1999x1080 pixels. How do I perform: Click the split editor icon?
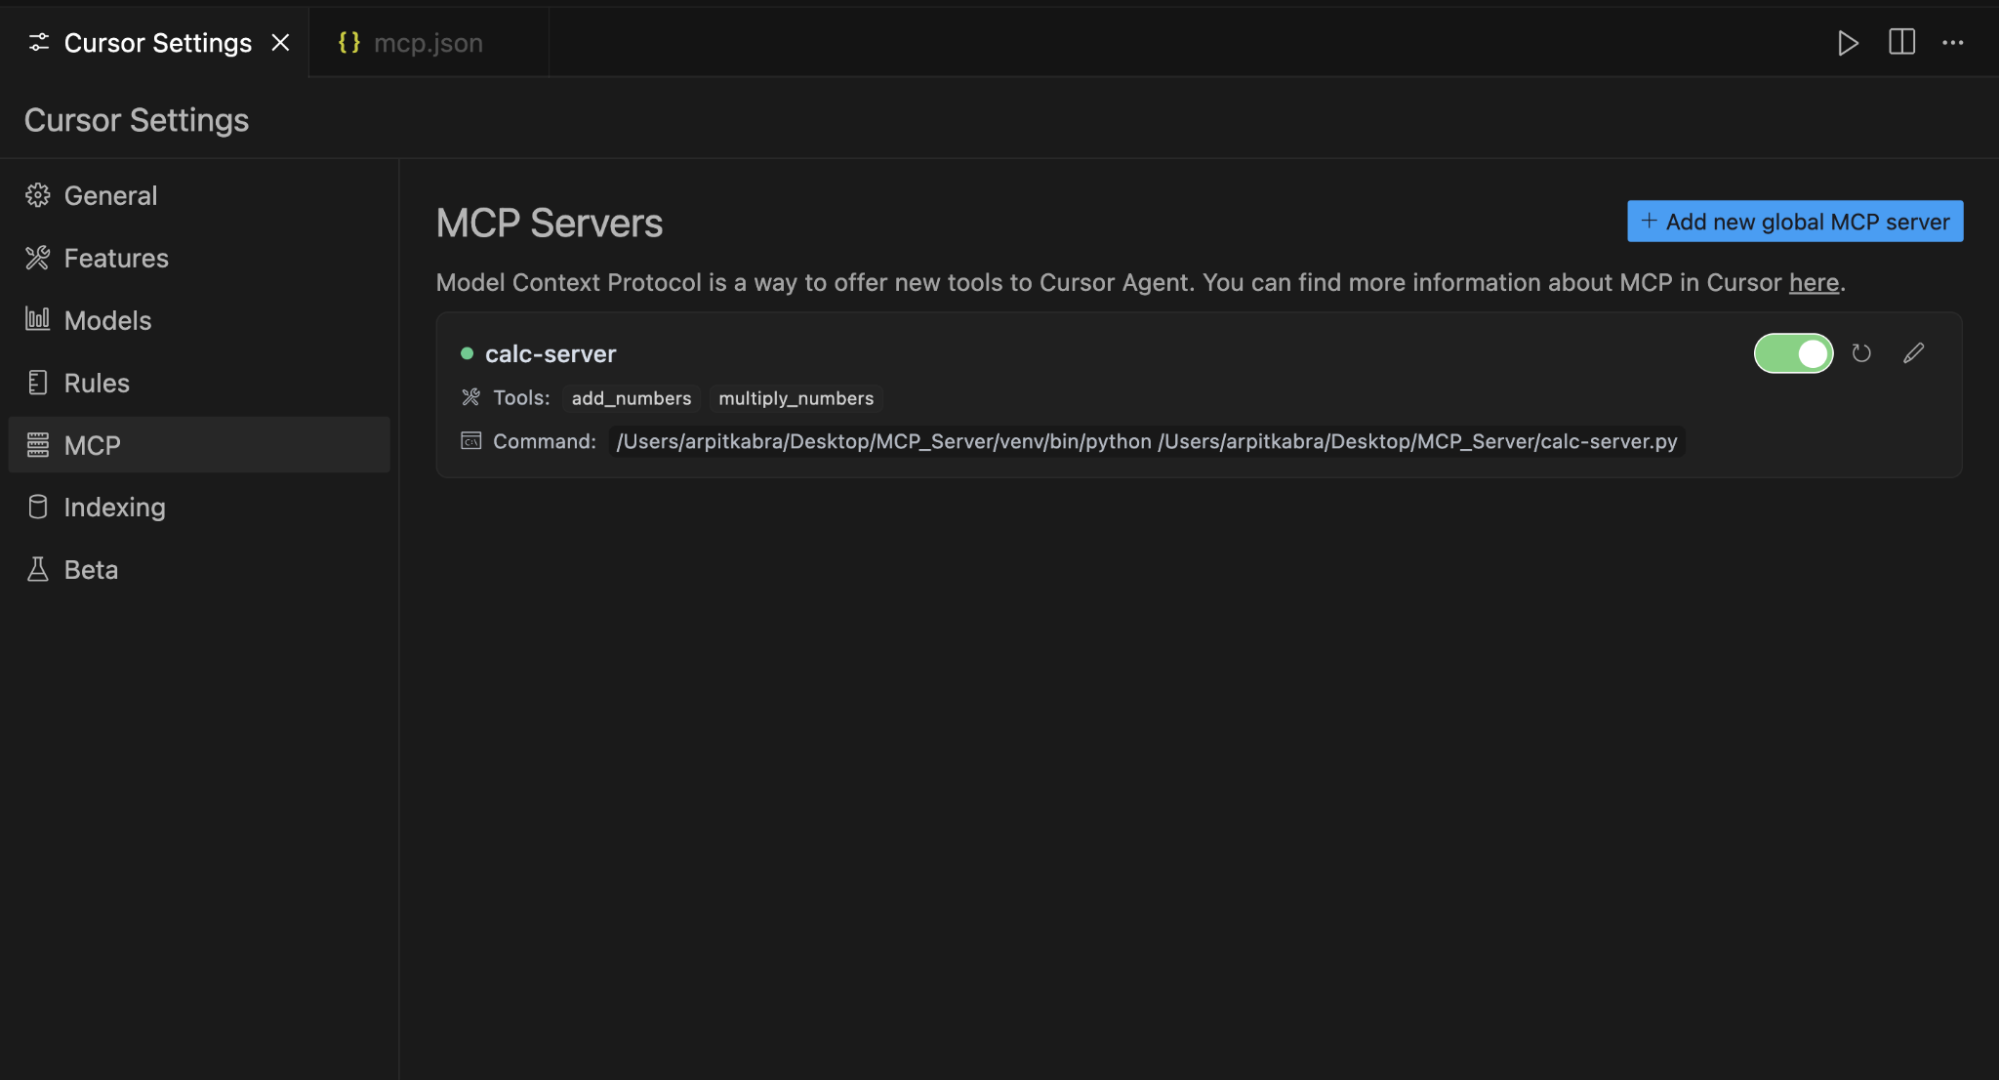point(1901,42)
